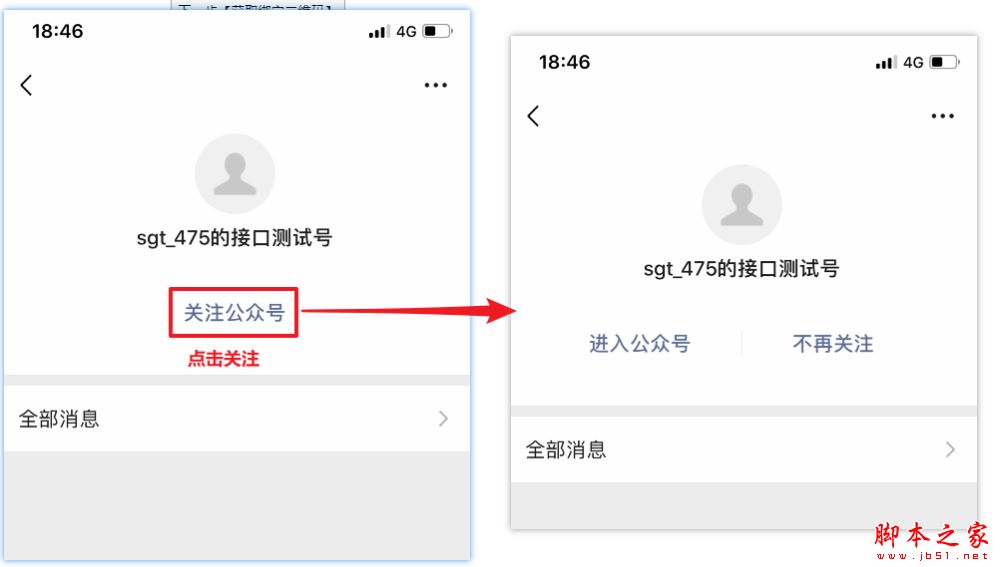Click account name sgt_475的接口测试号 on left

click(x=235, y=239)
